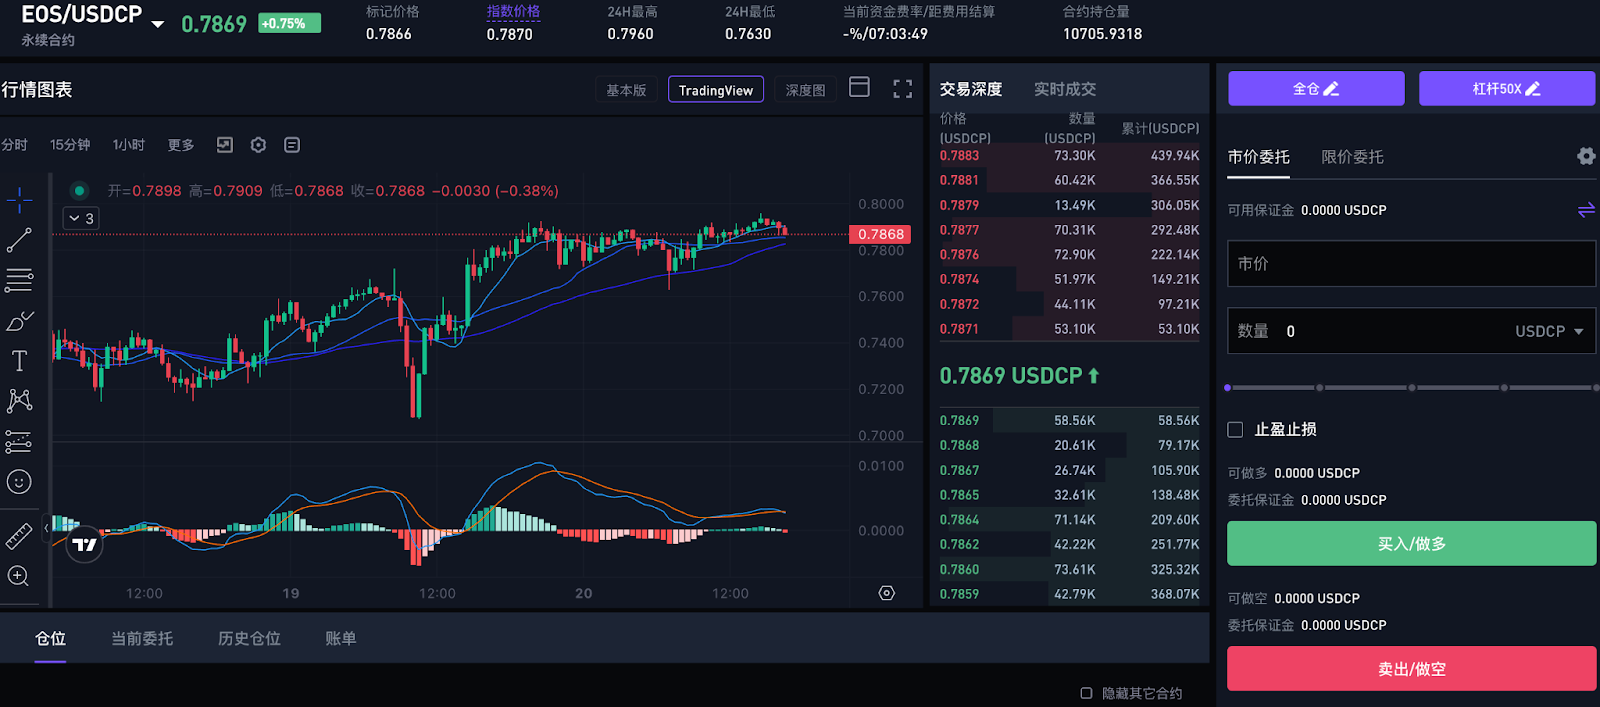Collapse the indicator legend showing 3
The width and height of the screenshot is (1600, 707).
pos(81,218)
